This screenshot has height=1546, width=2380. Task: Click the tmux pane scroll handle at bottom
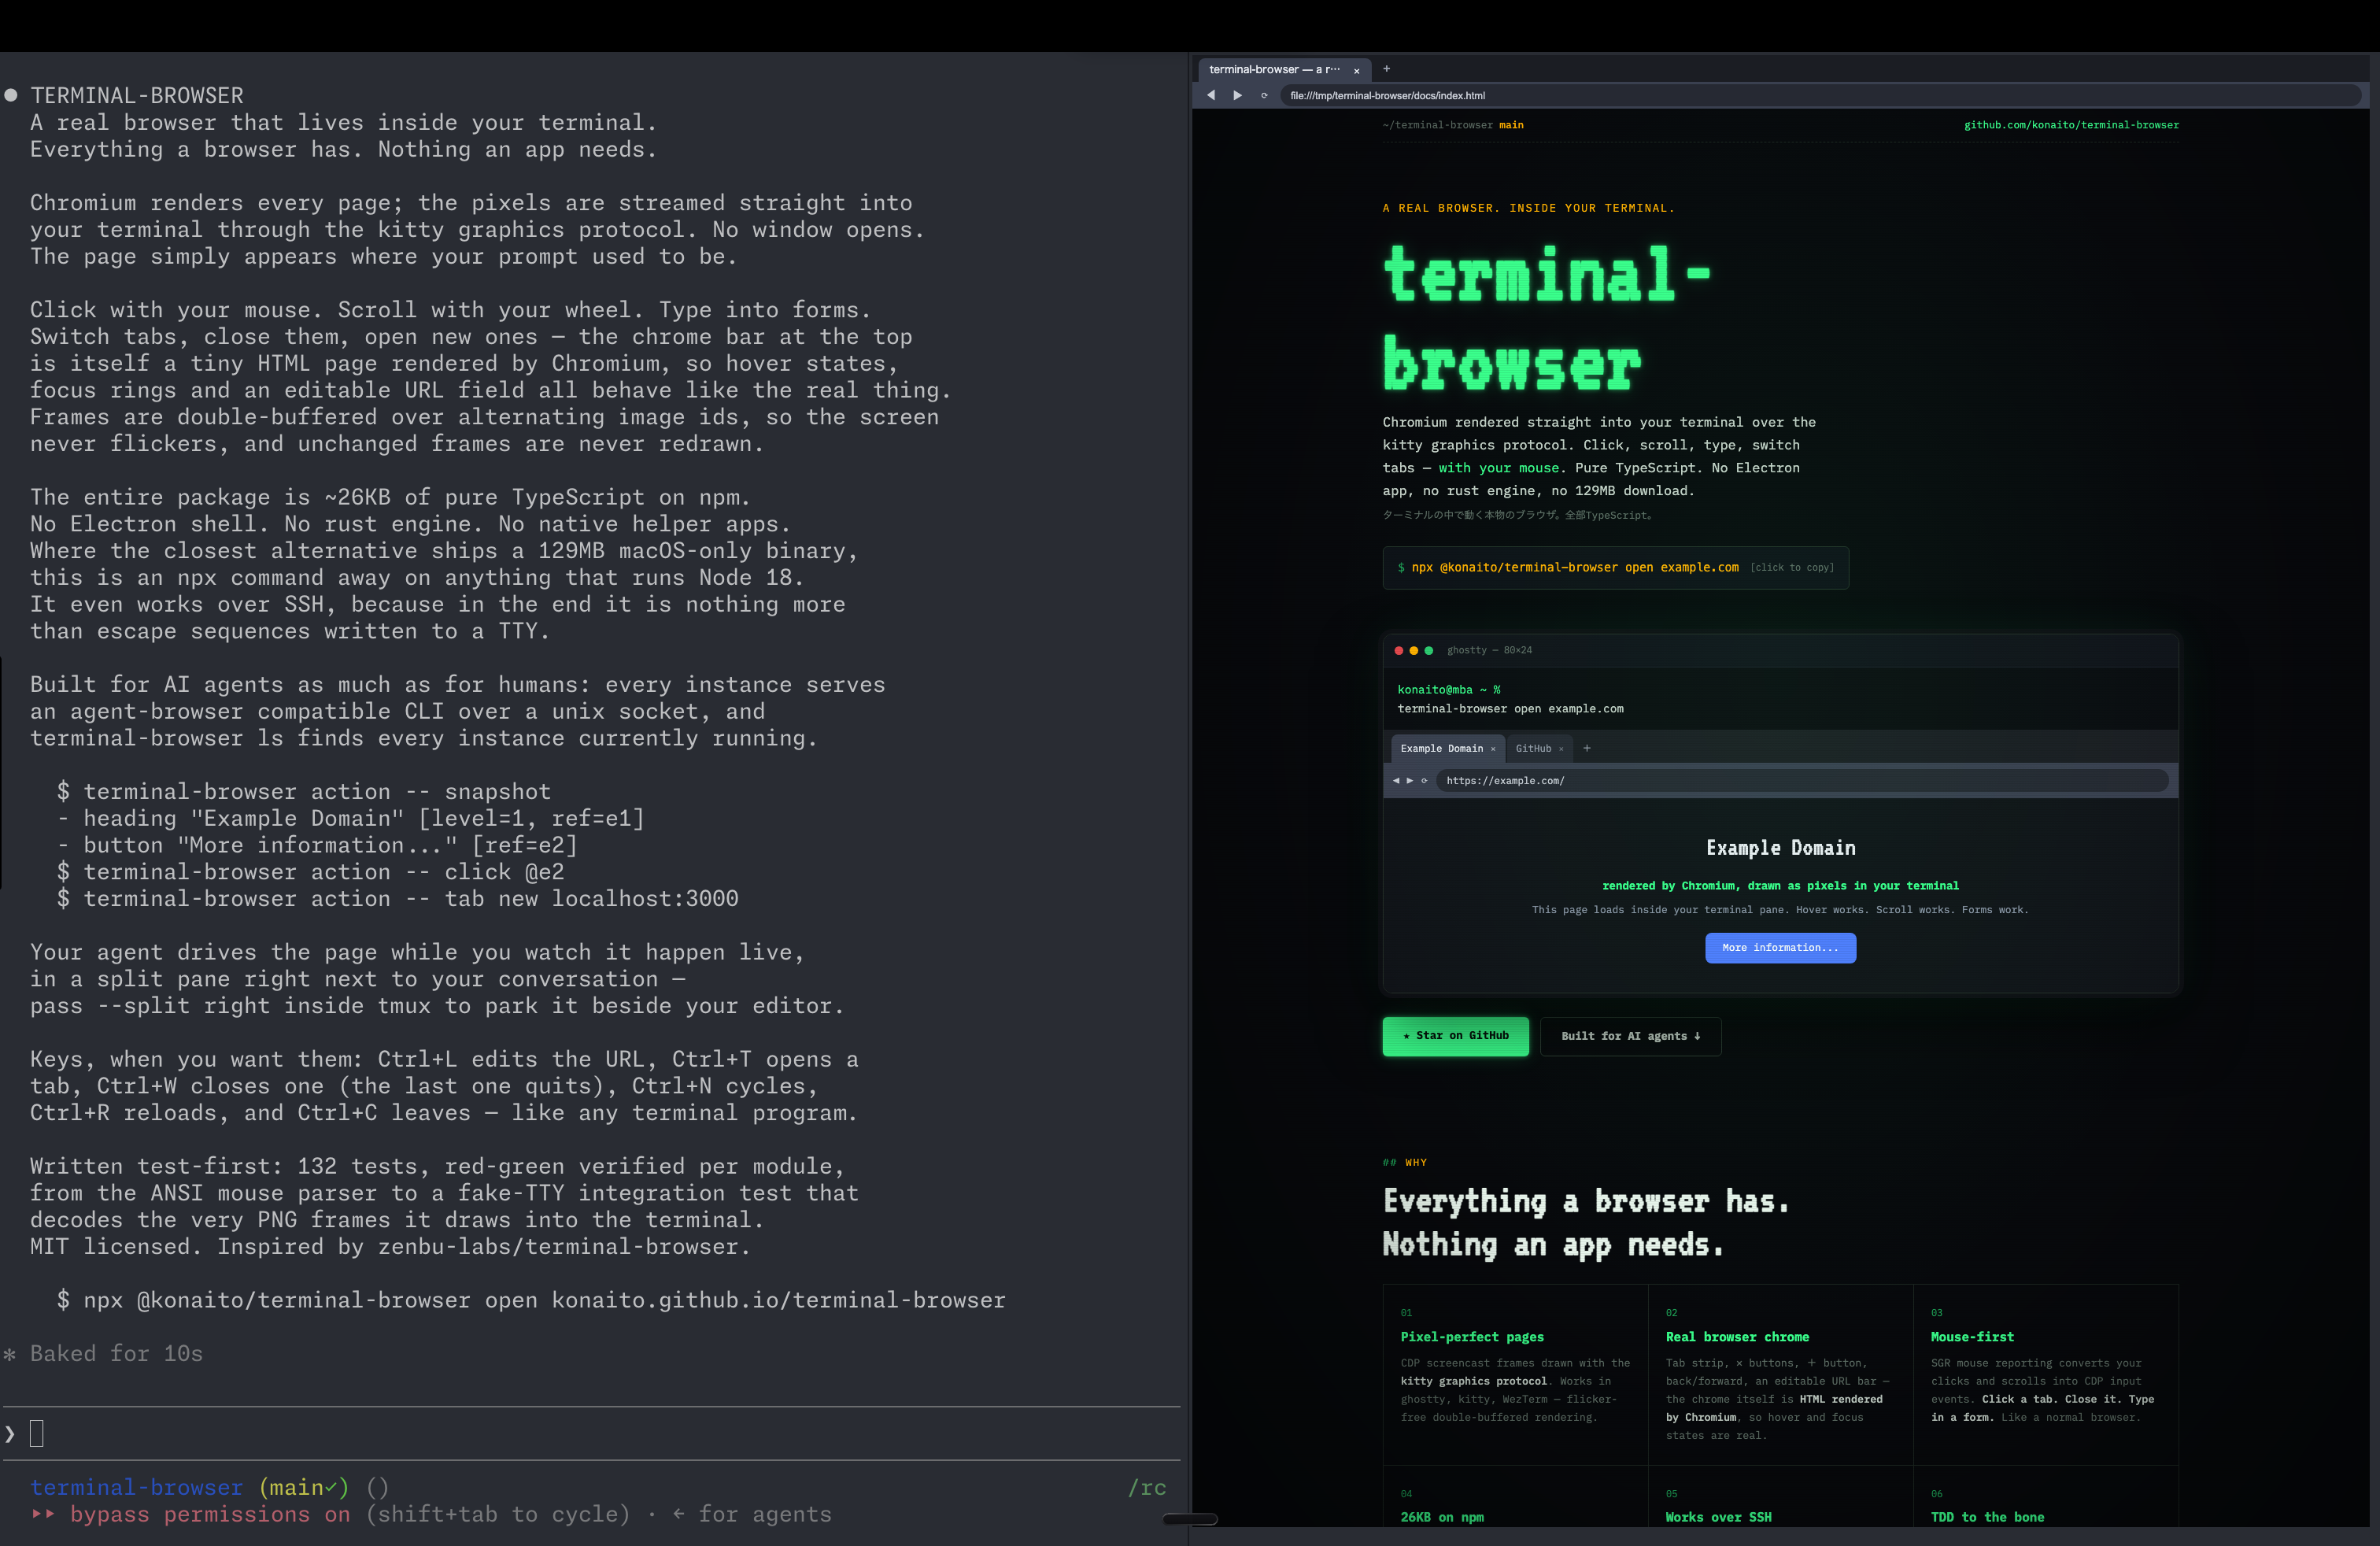(x=1190, y=1519)
